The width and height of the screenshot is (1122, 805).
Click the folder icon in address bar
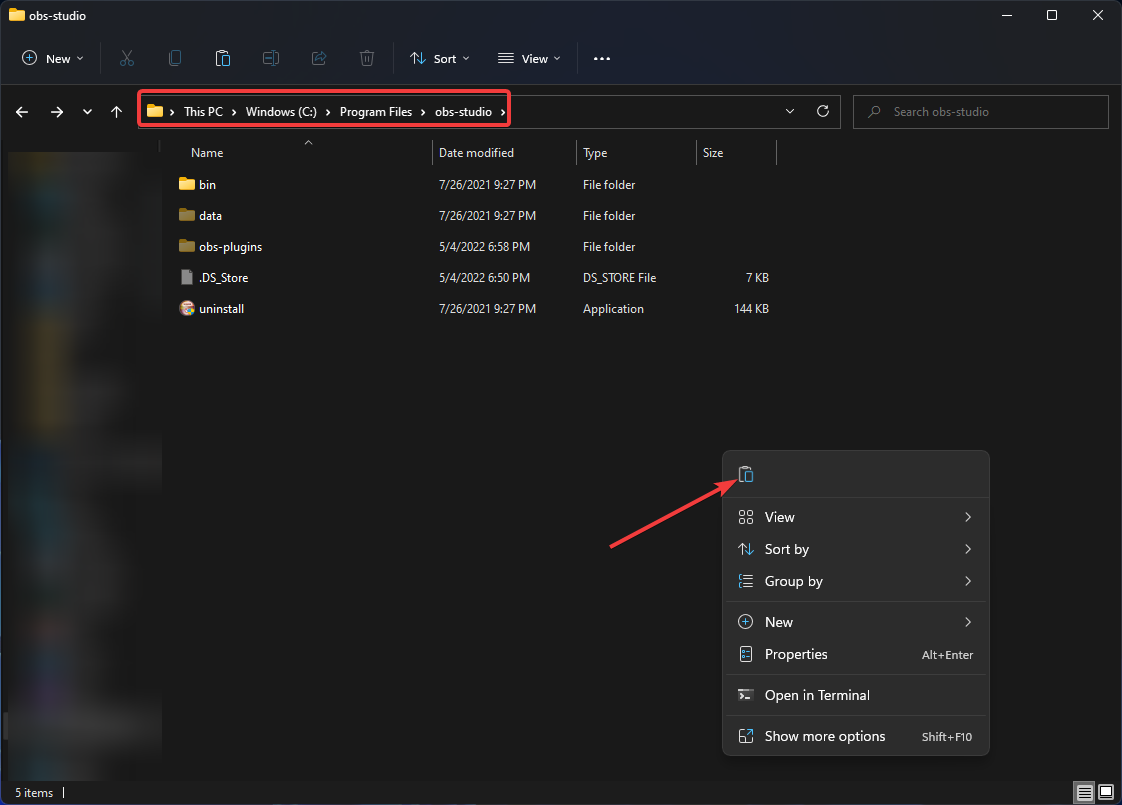point(155,111)
